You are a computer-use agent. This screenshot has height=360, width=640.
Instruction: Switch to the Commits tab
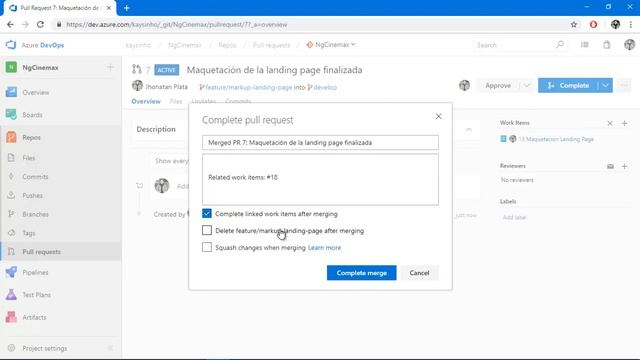(x=238, y=101)
